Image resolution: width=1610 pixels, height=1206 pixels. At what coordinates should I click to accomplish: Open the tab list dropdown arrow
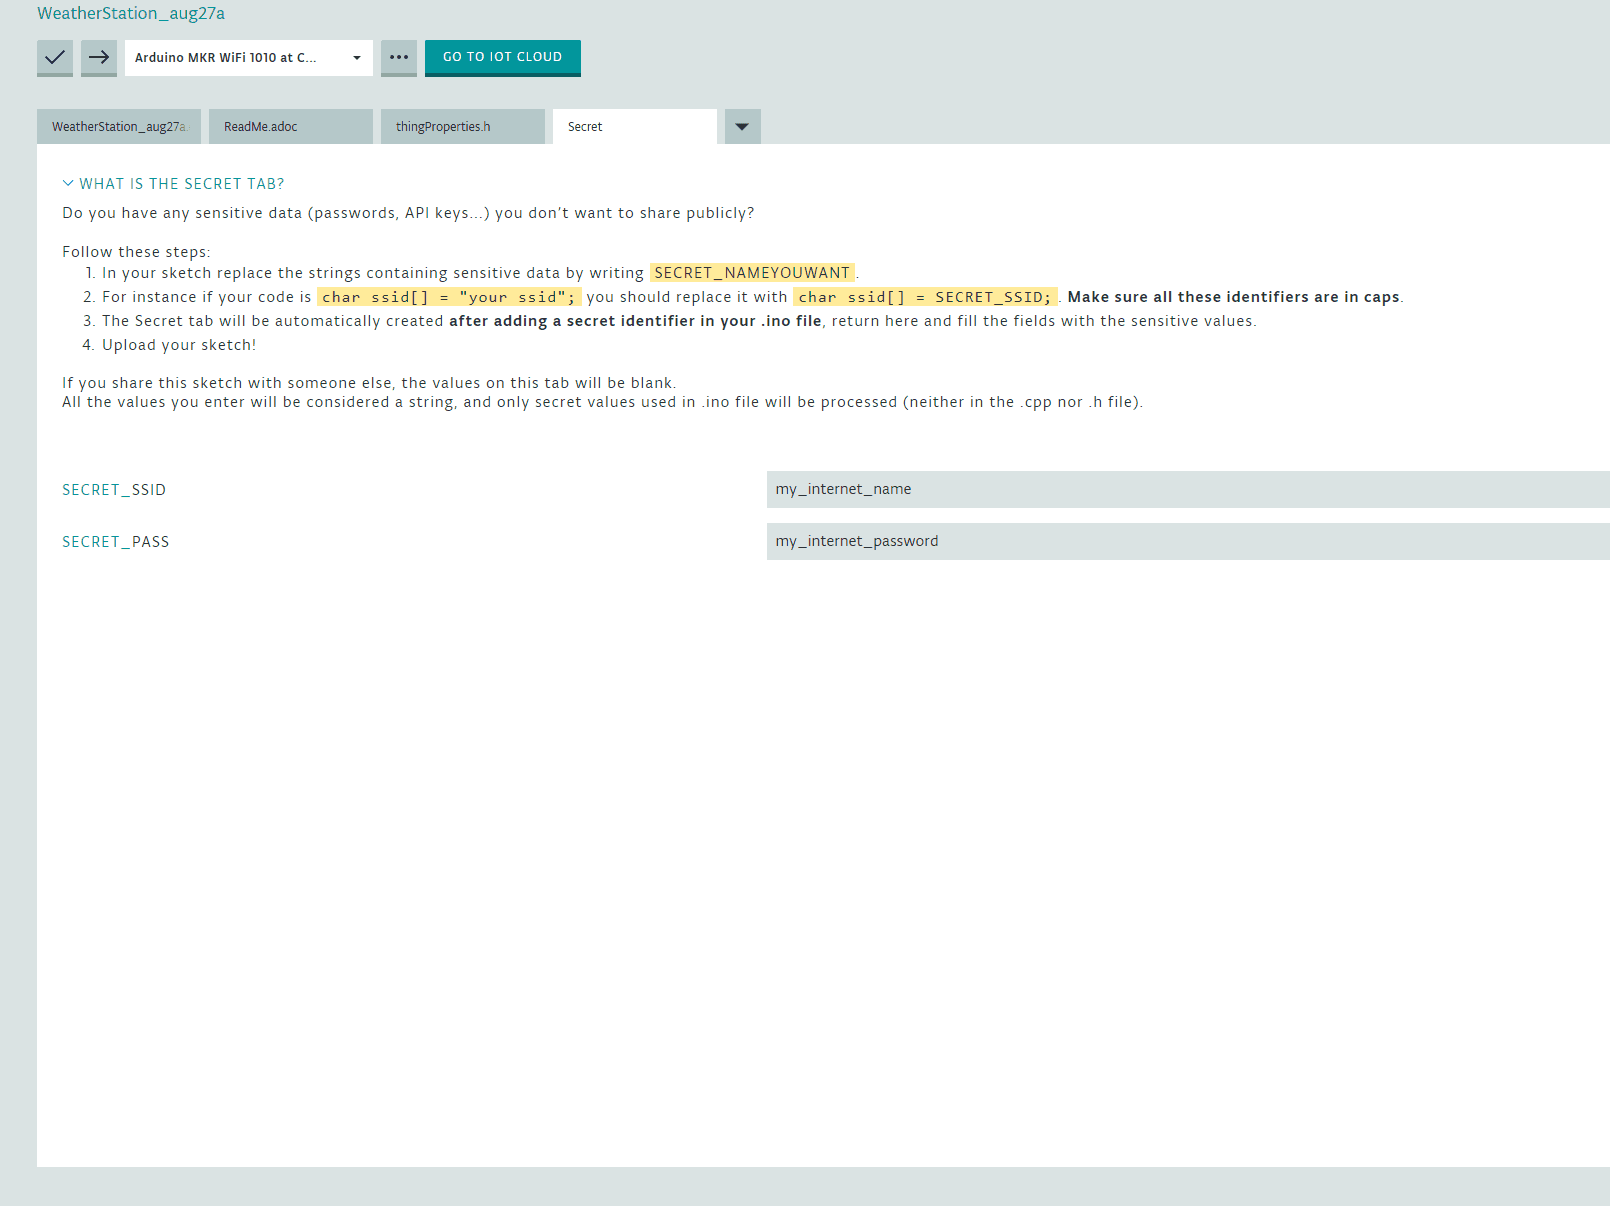[742, 127]
